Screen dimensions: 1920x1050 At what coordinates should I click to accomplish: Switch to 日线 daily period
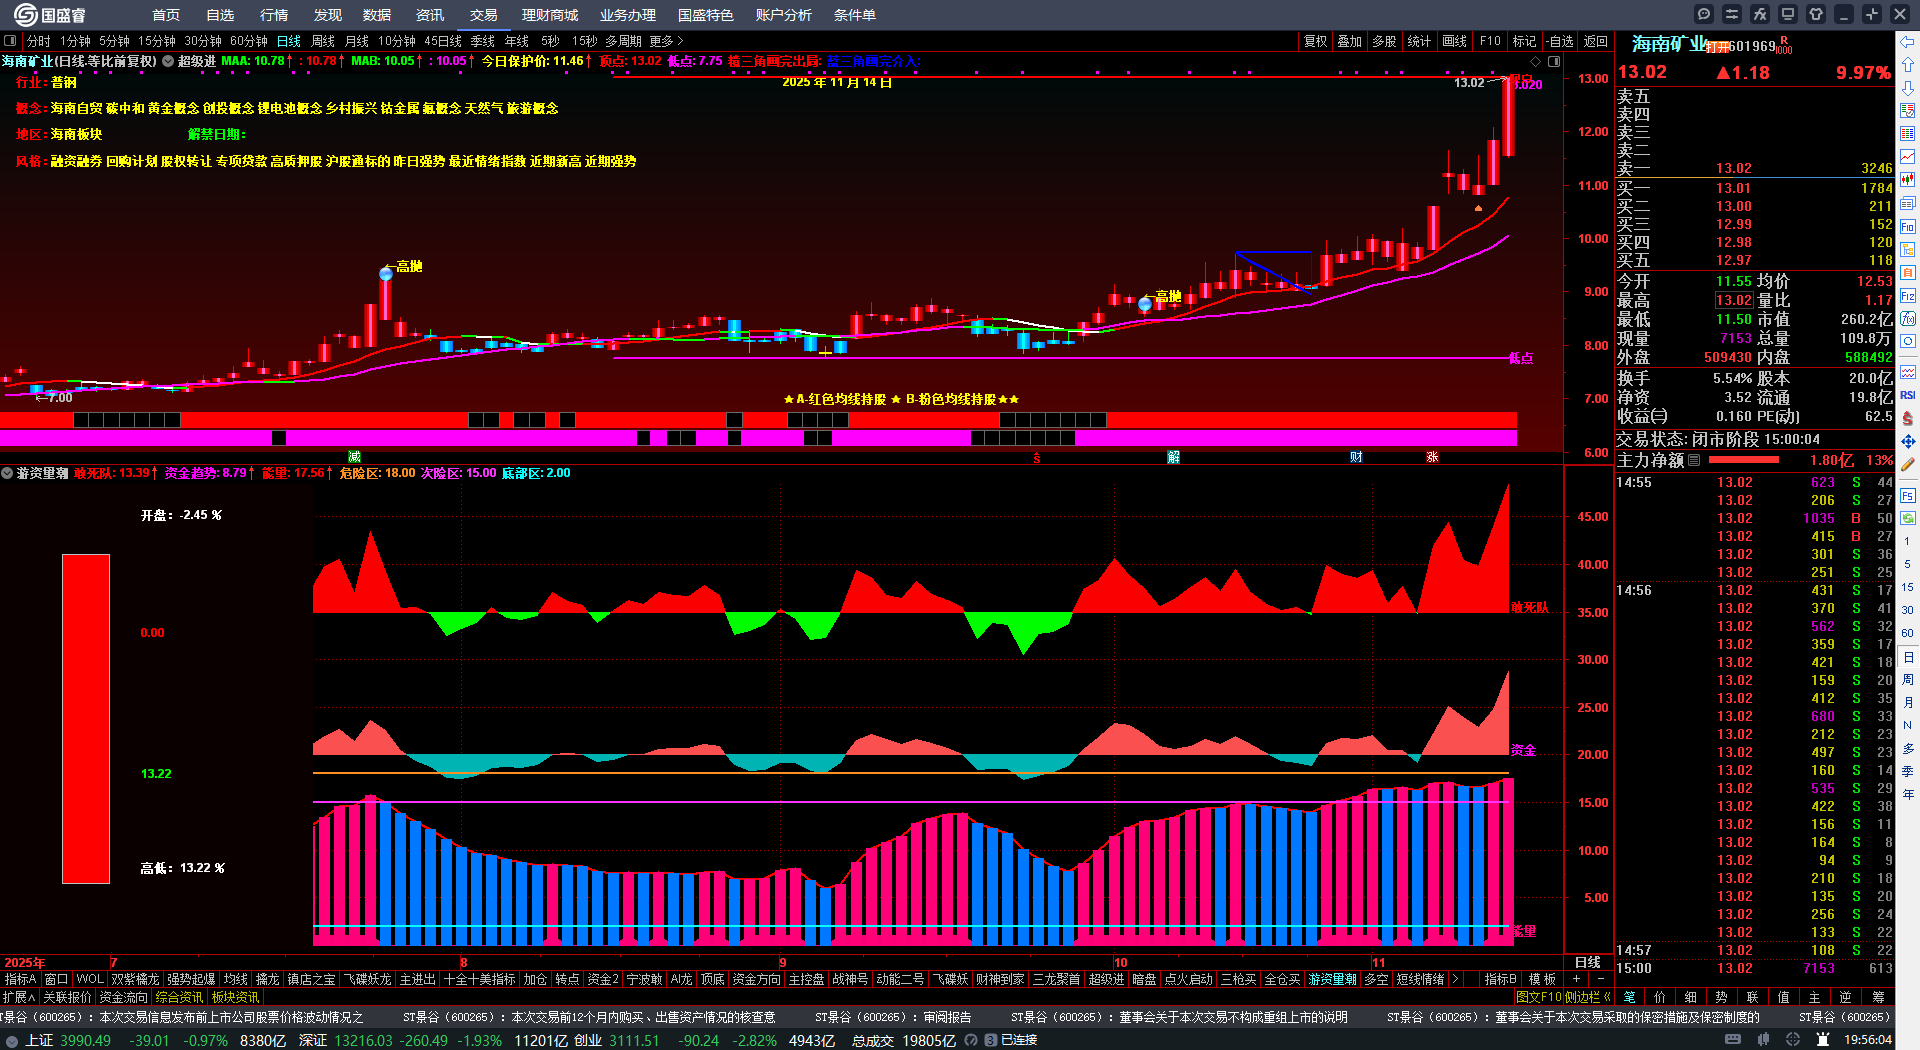click(x=289, y=41)
